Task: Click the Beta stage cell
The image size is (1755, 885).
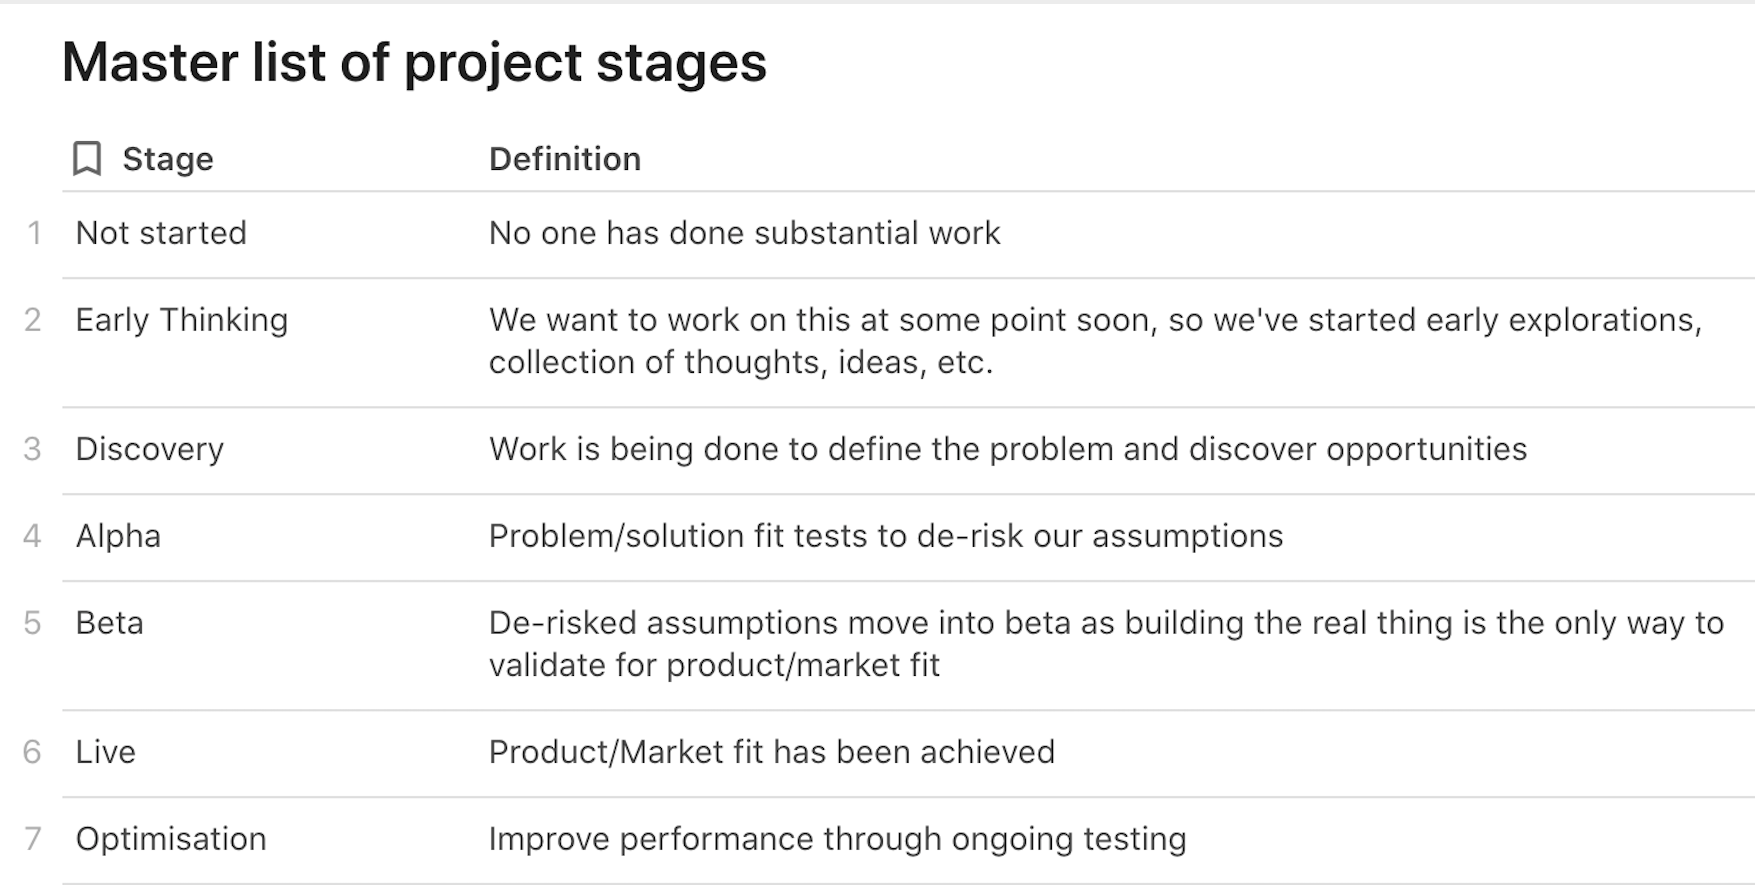Action: pos(110,623)
